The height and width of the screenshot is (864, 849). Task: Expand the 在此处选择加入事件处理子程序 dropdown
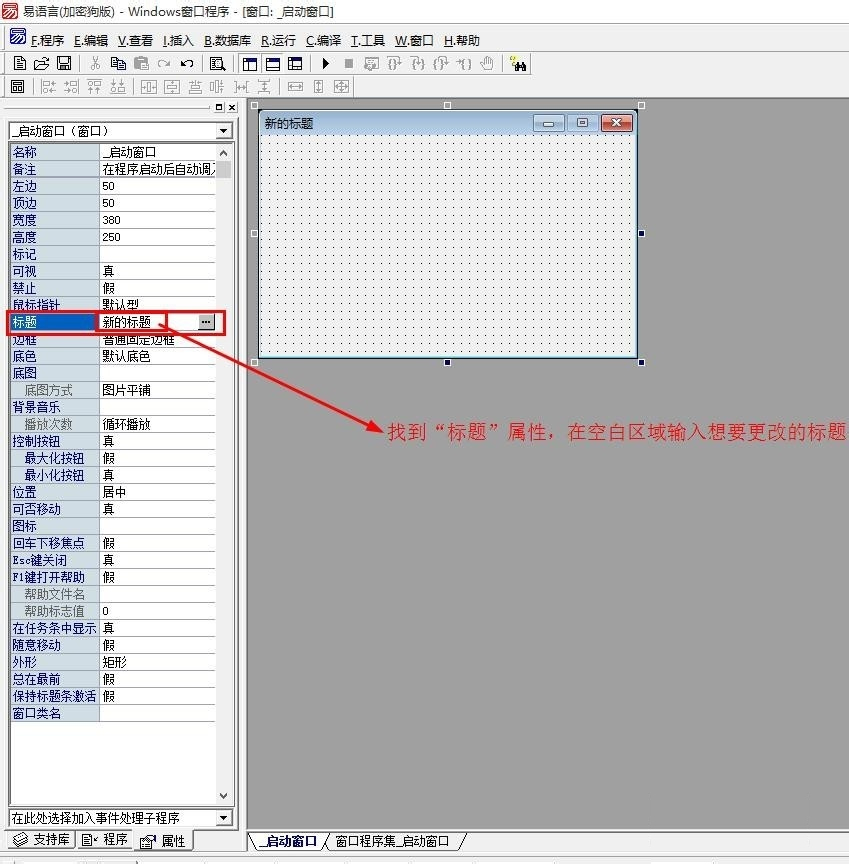(x=223, y=818)
